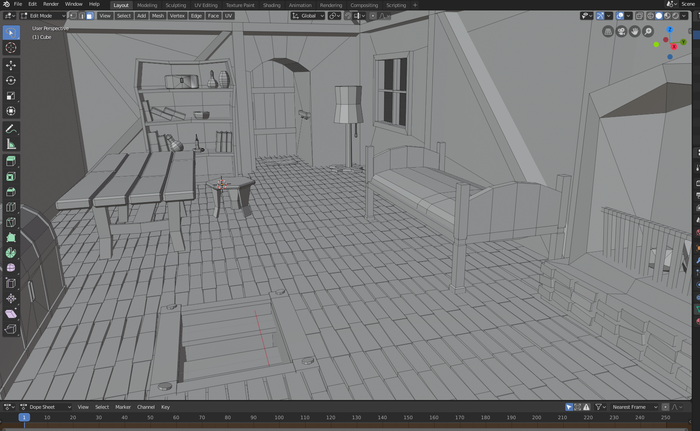Click the Marker button in Dope Sheet
This screenshot has height=431, width=700.
[123, 407]
